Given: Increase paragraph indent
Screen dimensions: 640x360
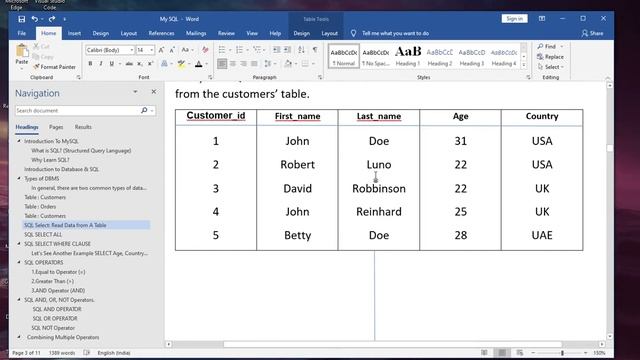Looking at the screenshot, I should click(287, 50).
